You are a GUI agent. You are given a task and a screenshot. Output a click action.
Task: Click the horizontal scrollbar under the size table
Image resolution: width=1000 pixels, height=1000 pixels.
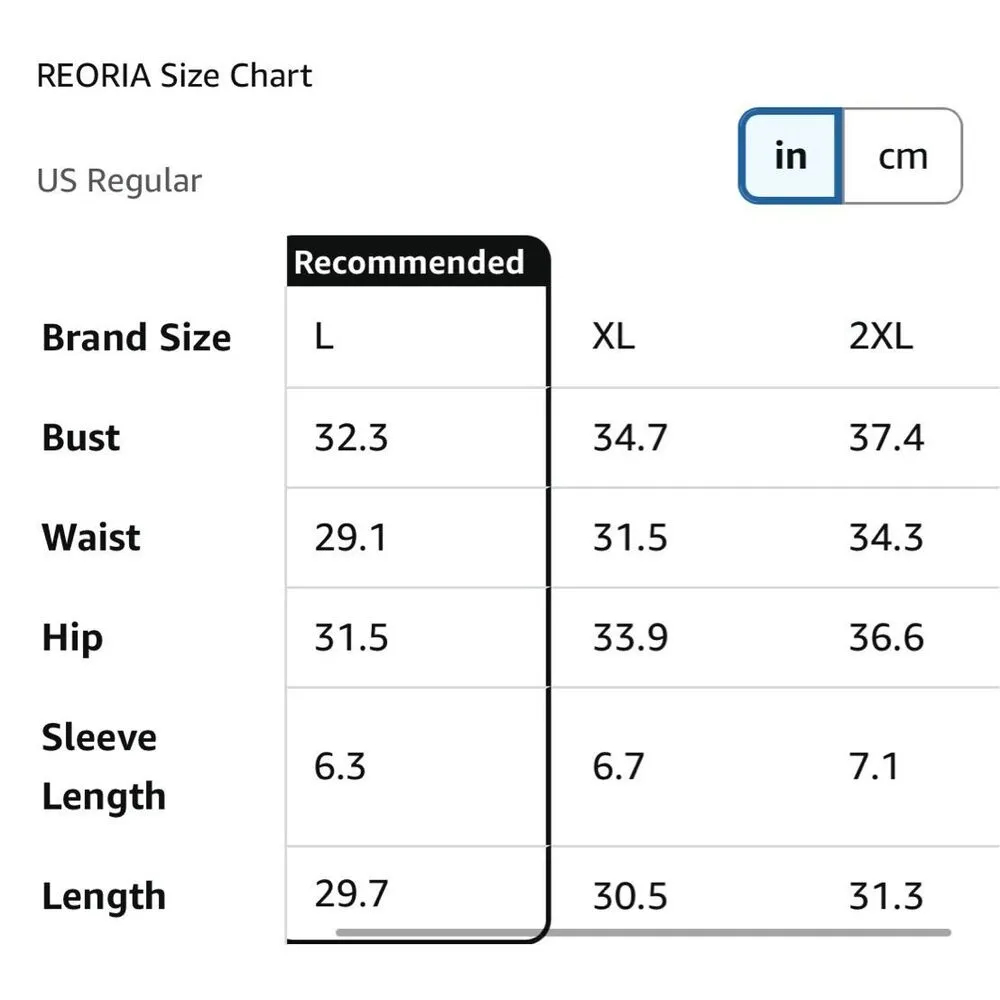tap(642, 933)
